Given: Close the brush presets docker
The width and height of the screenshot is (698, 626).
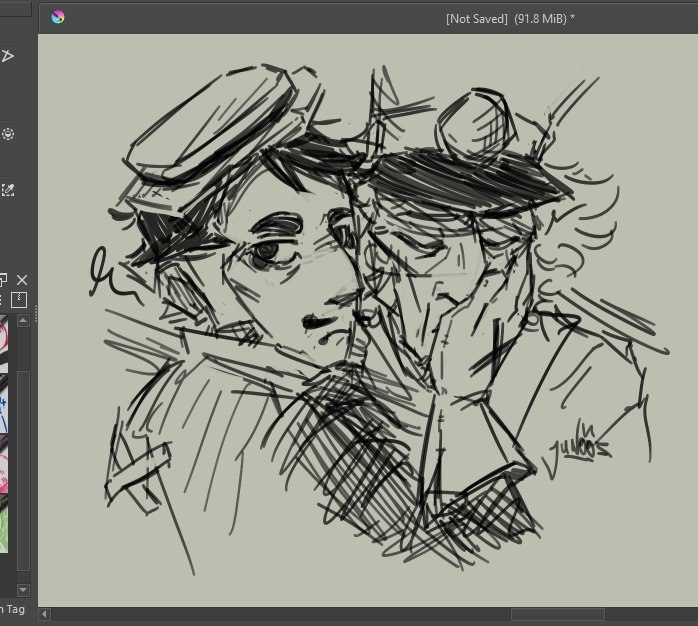Looking at the screenshot, I should coord(22,280).
